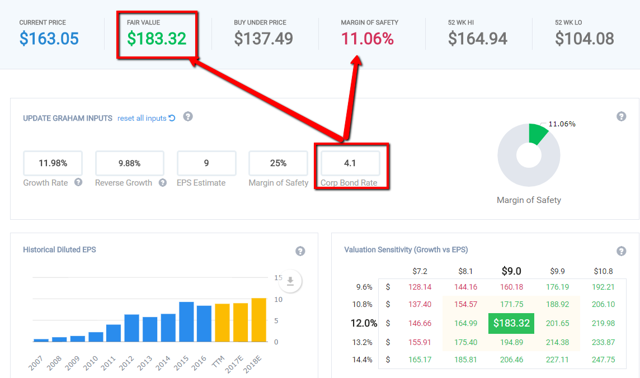Click the green donut chart segment
The width and height of the screenshot is (640, 378).
538,133
